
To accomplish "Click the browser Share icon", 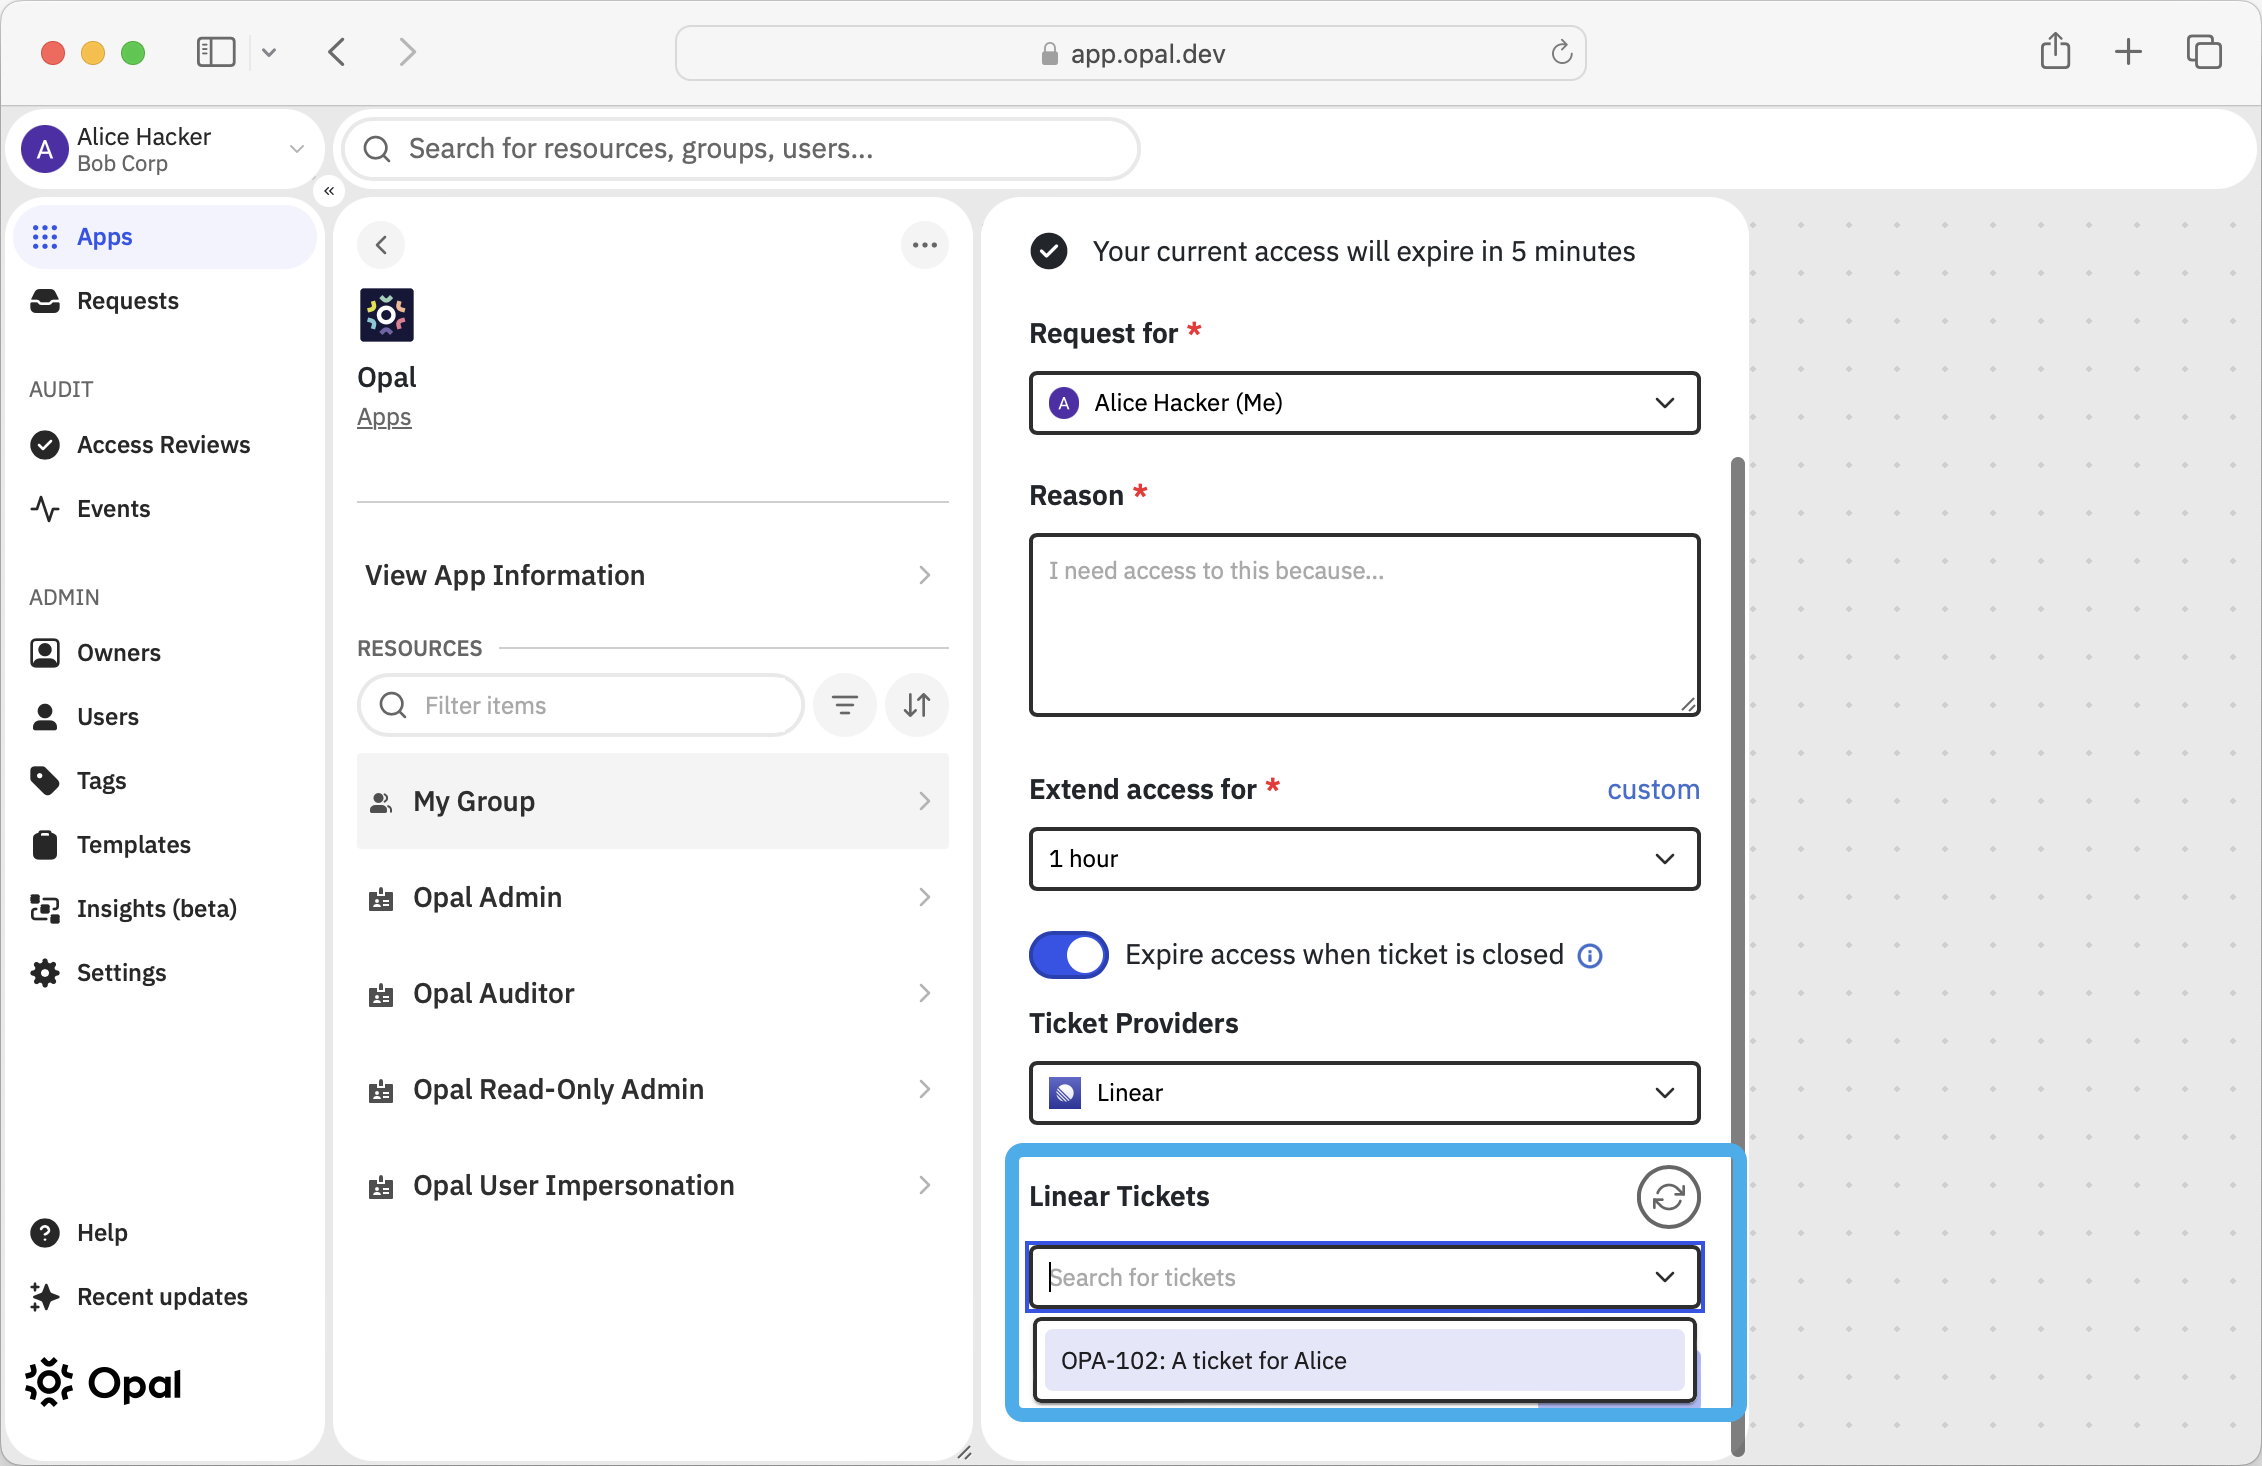I will coord(2056,51).
